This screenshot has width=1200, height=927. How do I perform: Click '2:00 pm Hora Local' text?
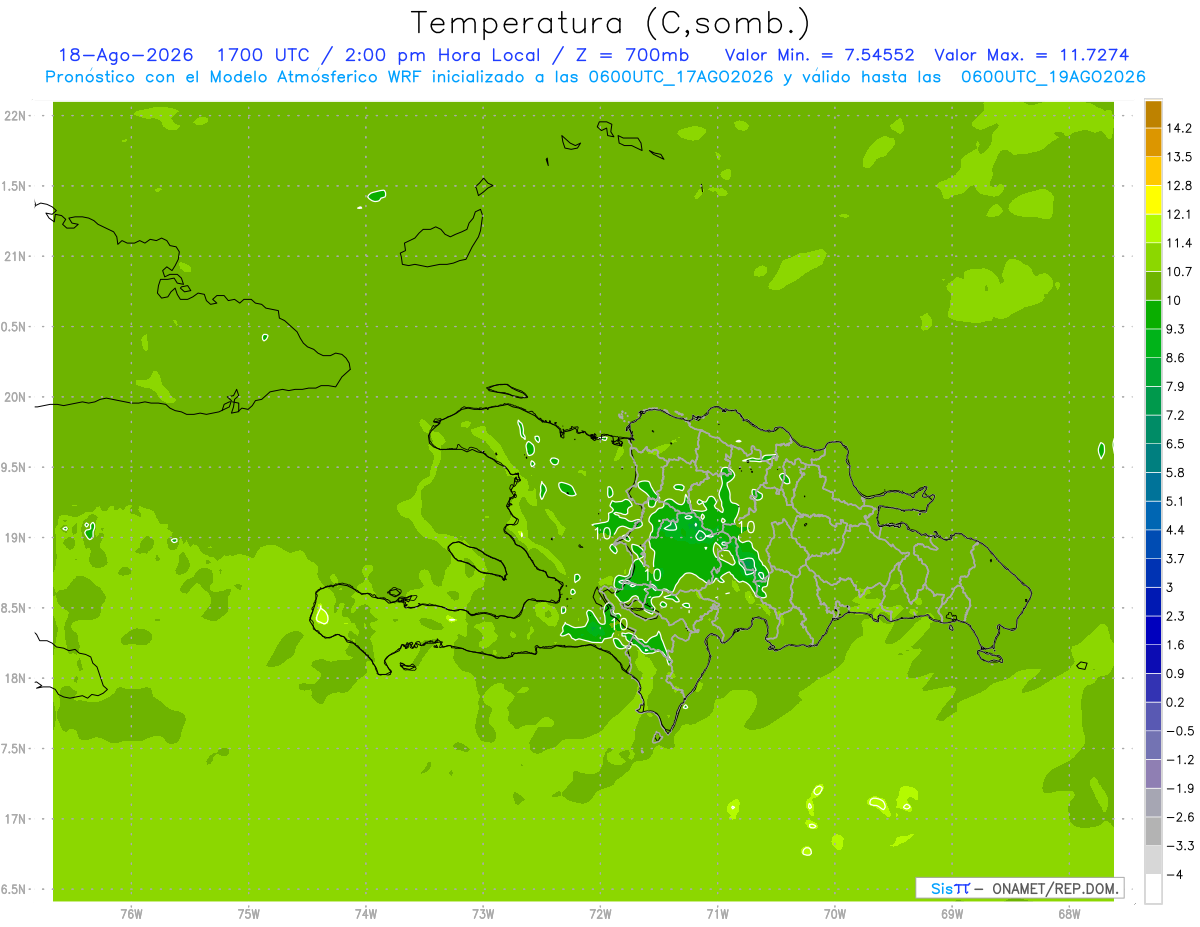click(441, 55)
